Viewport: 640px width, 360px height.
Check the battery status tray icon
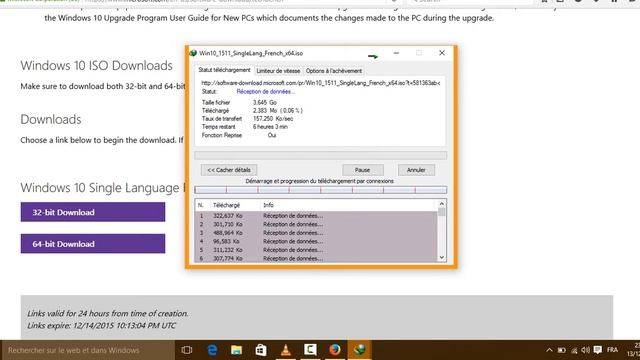pos(562,350)
